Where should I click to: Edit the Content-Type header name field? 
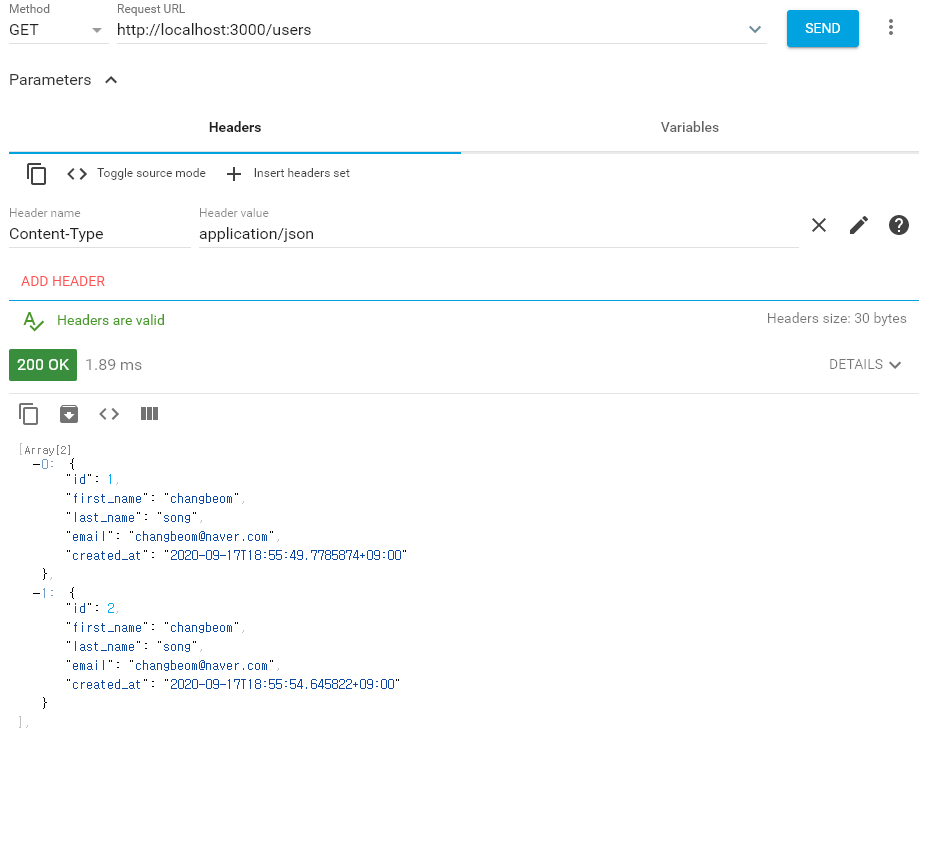coord(99,234)
